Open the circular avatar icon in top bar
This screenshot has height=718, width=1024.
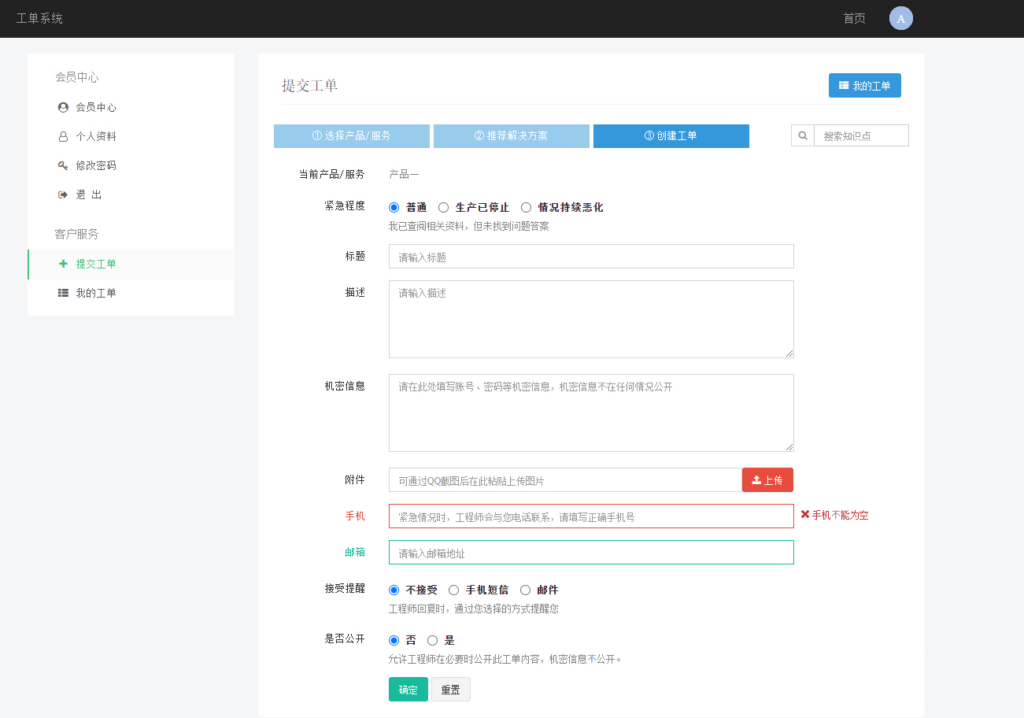pos(901,18)
